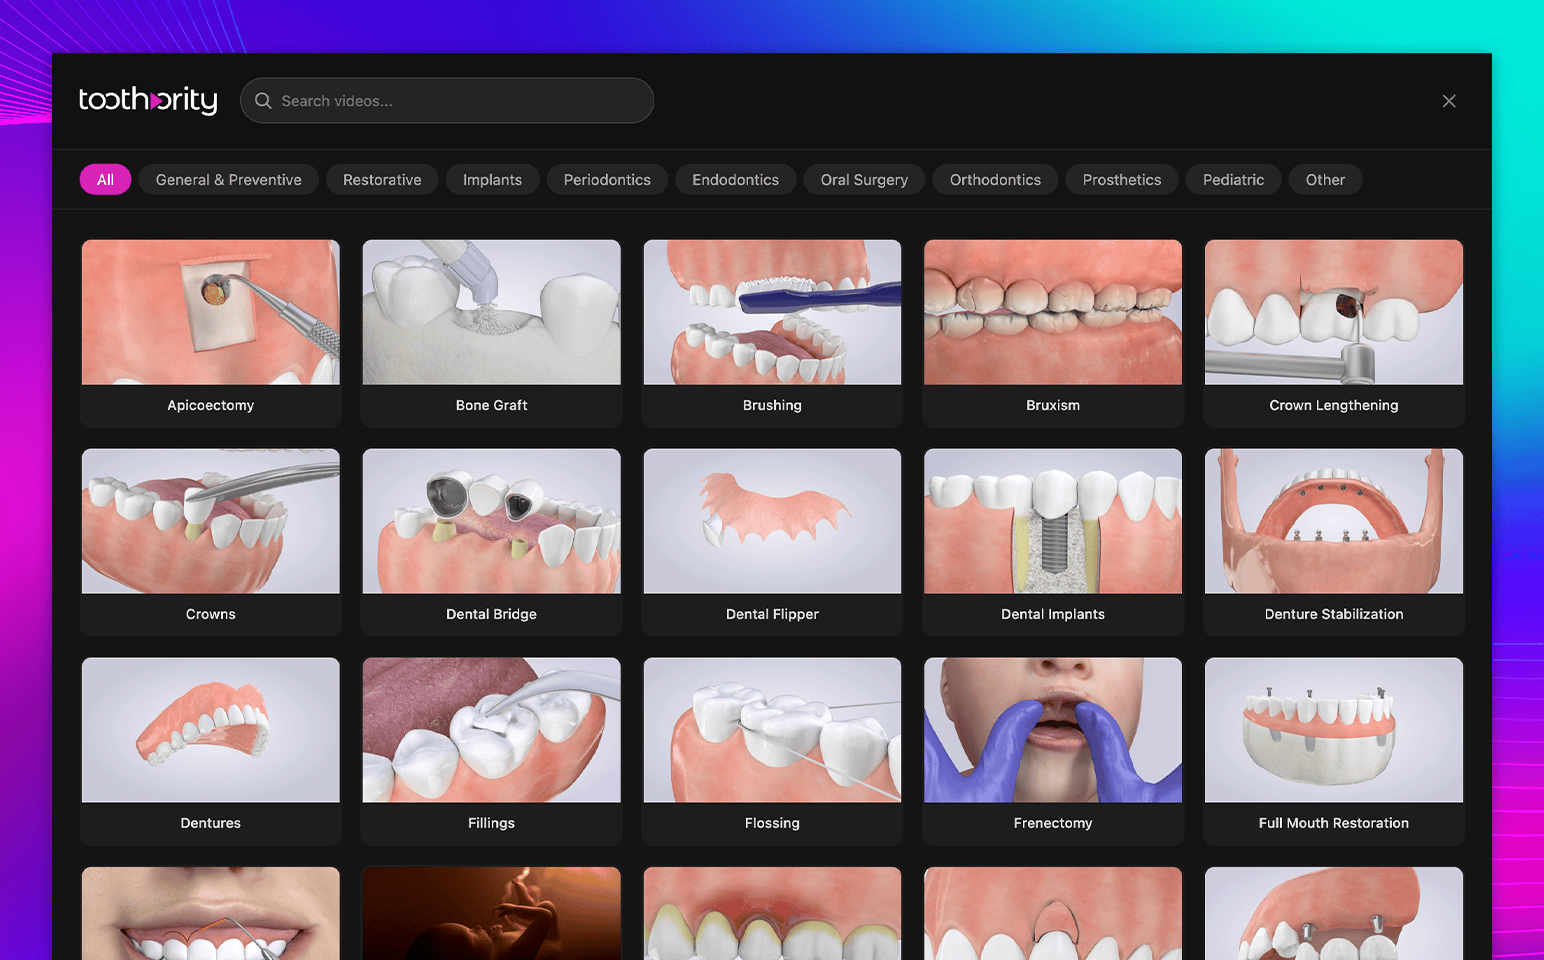Select the Dentures video thumbnail
This screenshot has width=1544, height=960.
(211, 730)
